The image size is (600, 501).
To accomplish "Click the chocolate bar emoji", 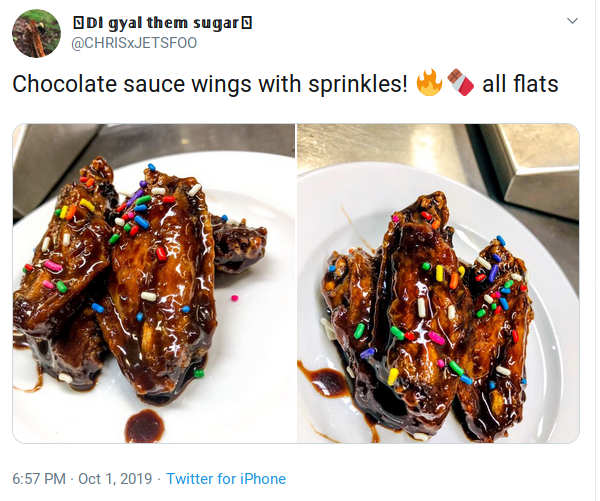I will 458,84.
